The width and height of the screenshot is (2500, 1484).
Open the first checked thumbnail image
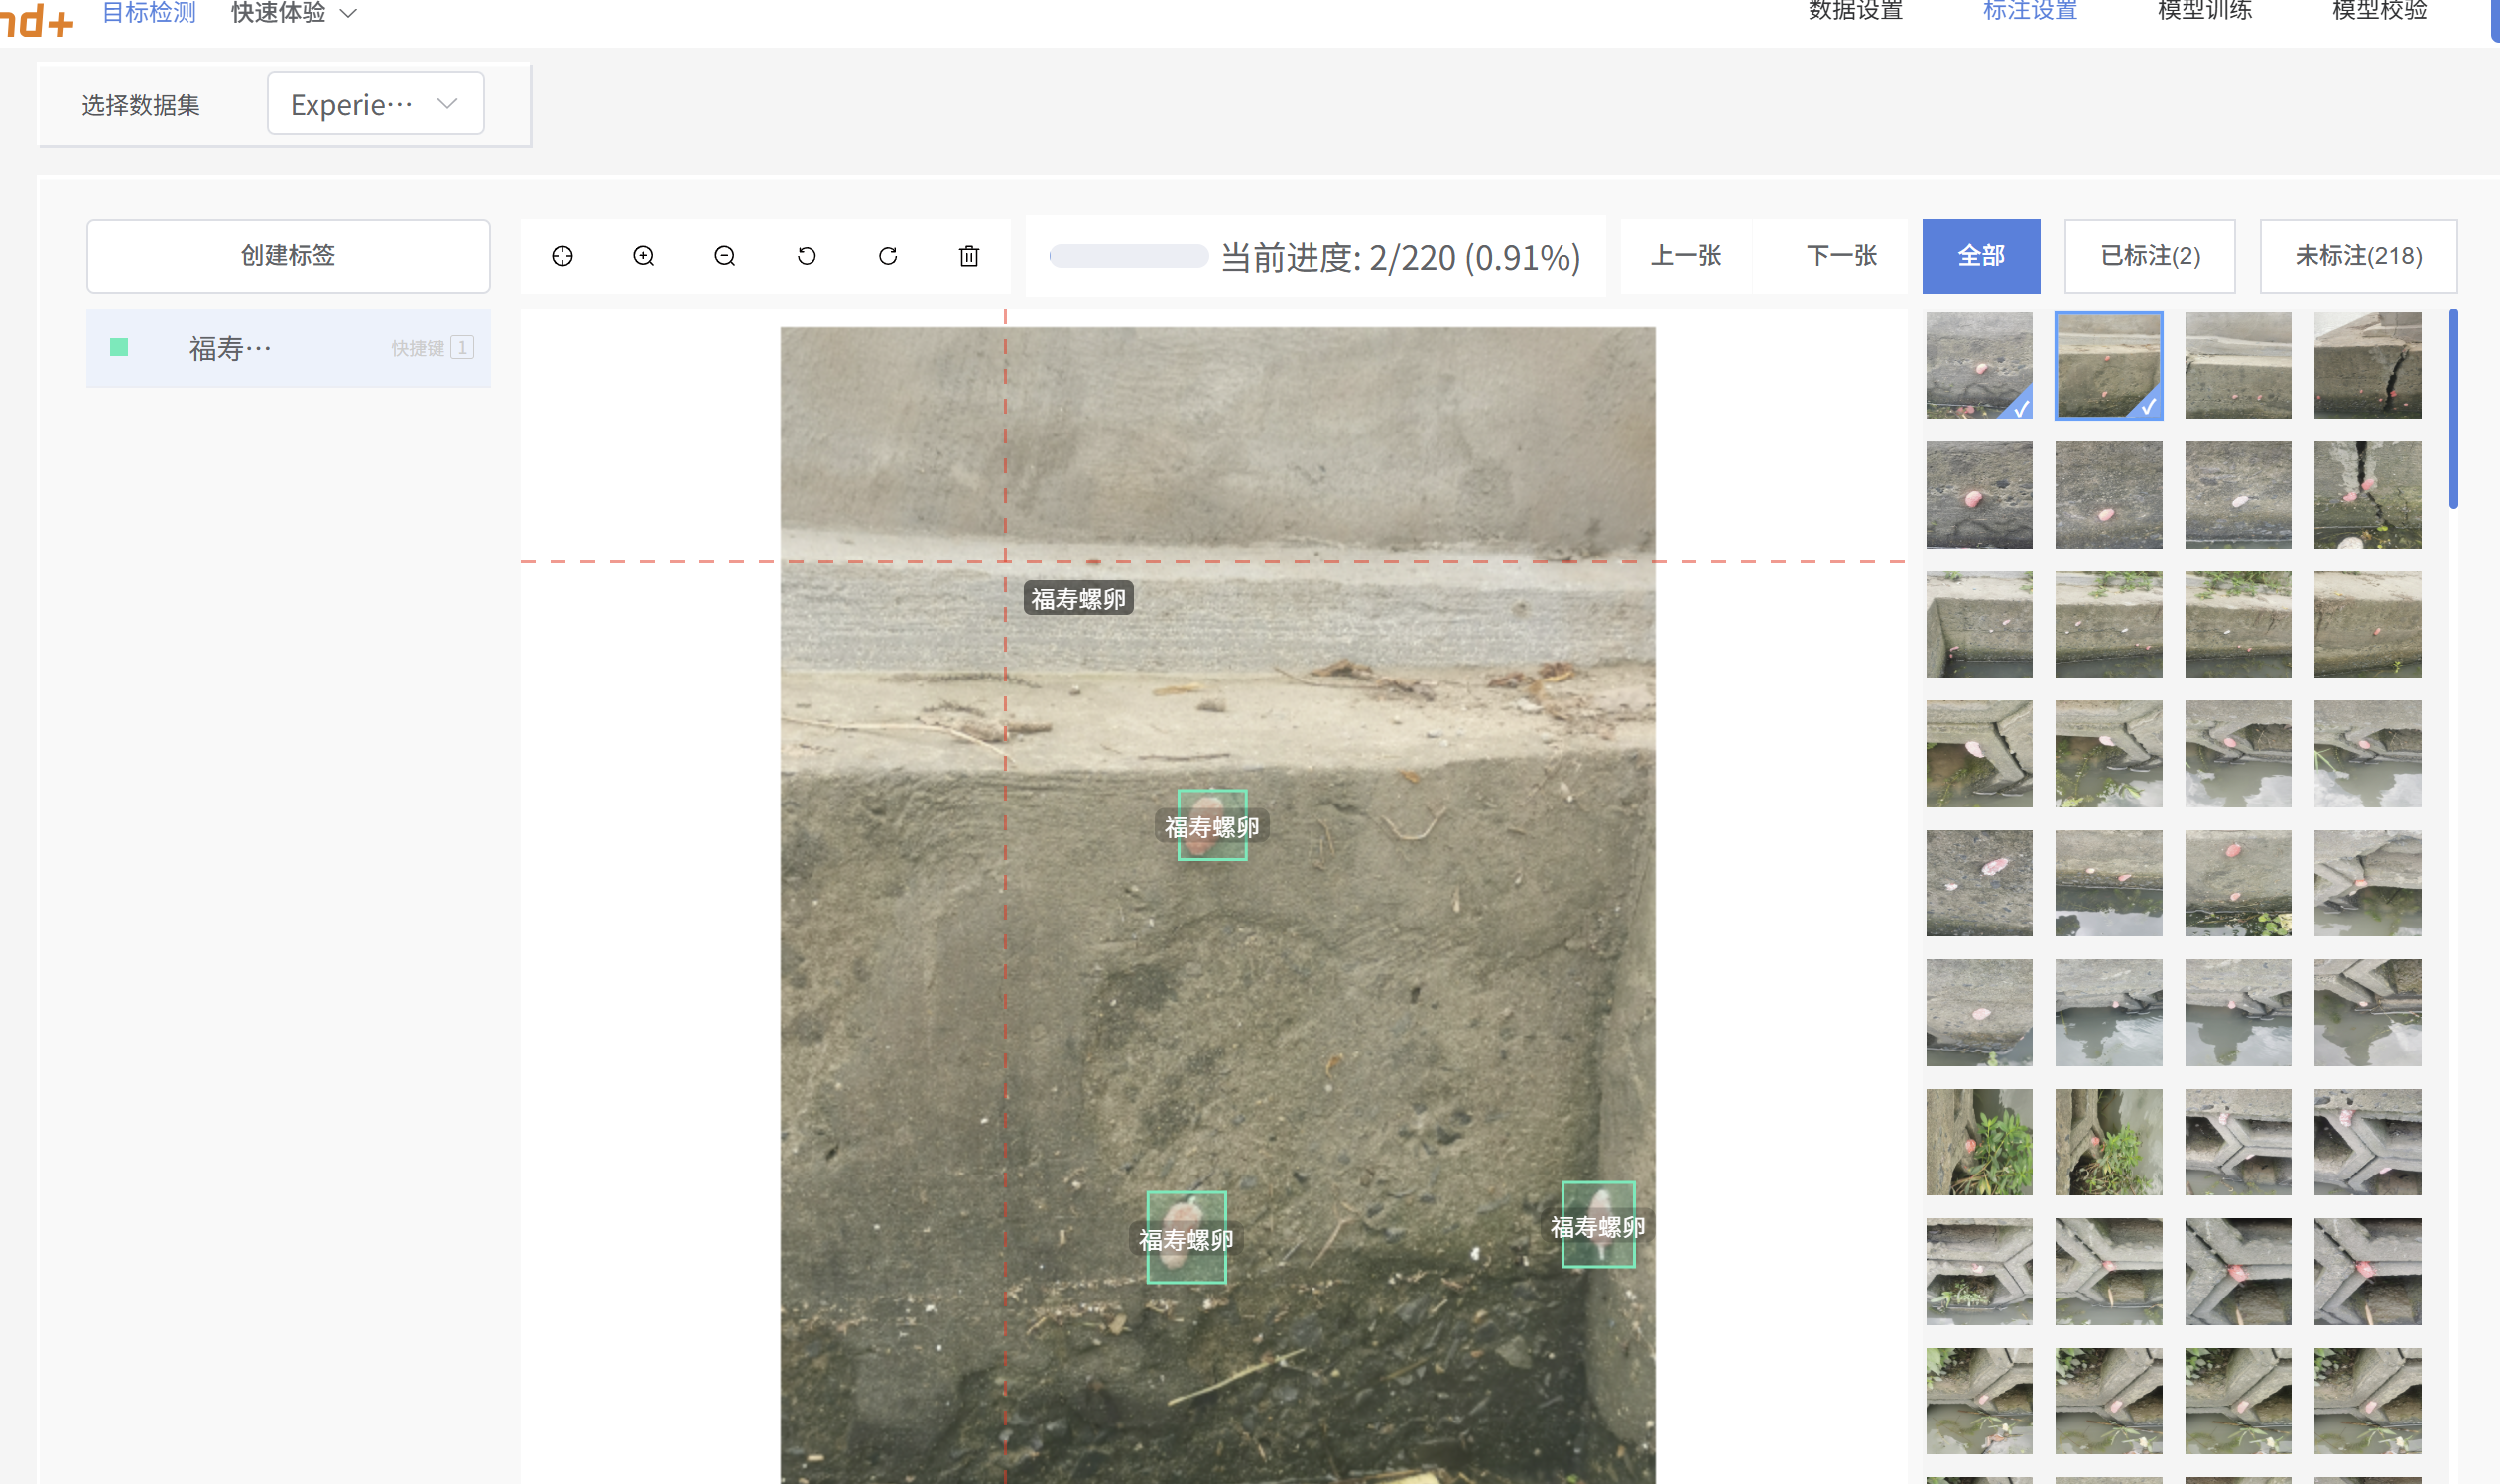pyautogui.click(x=1979, y=365)
